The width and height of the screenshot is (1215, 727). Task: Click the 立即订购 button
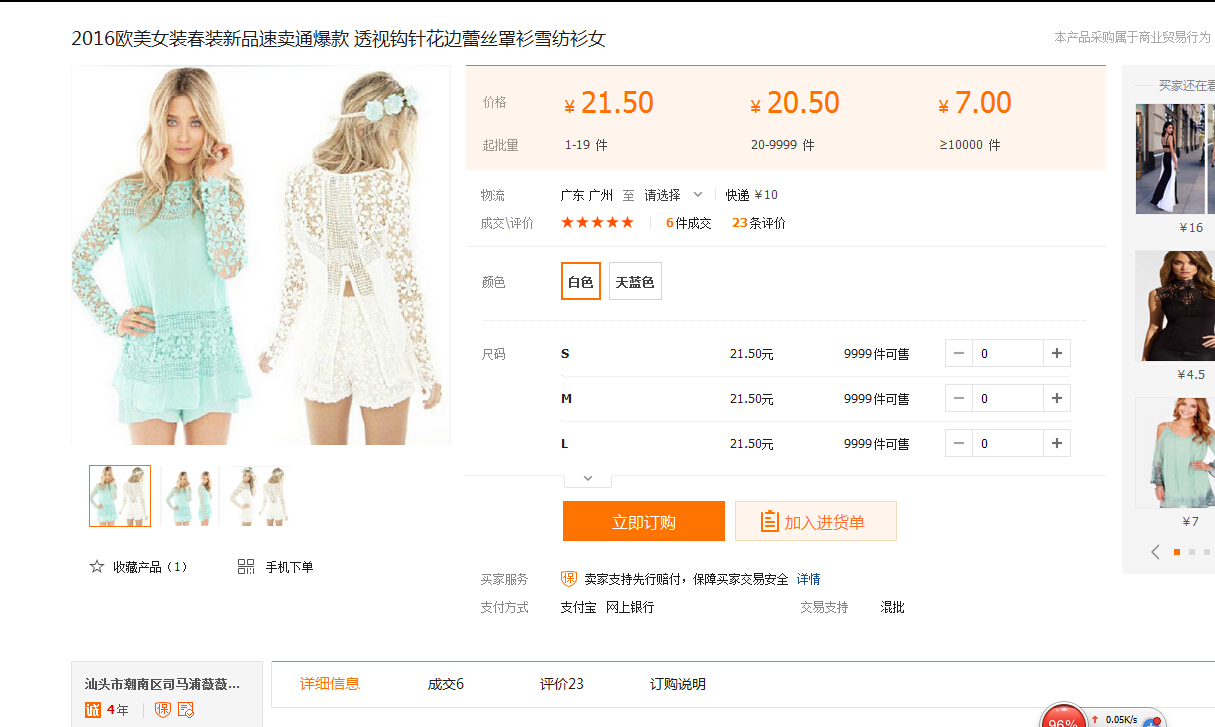(643, 521)
